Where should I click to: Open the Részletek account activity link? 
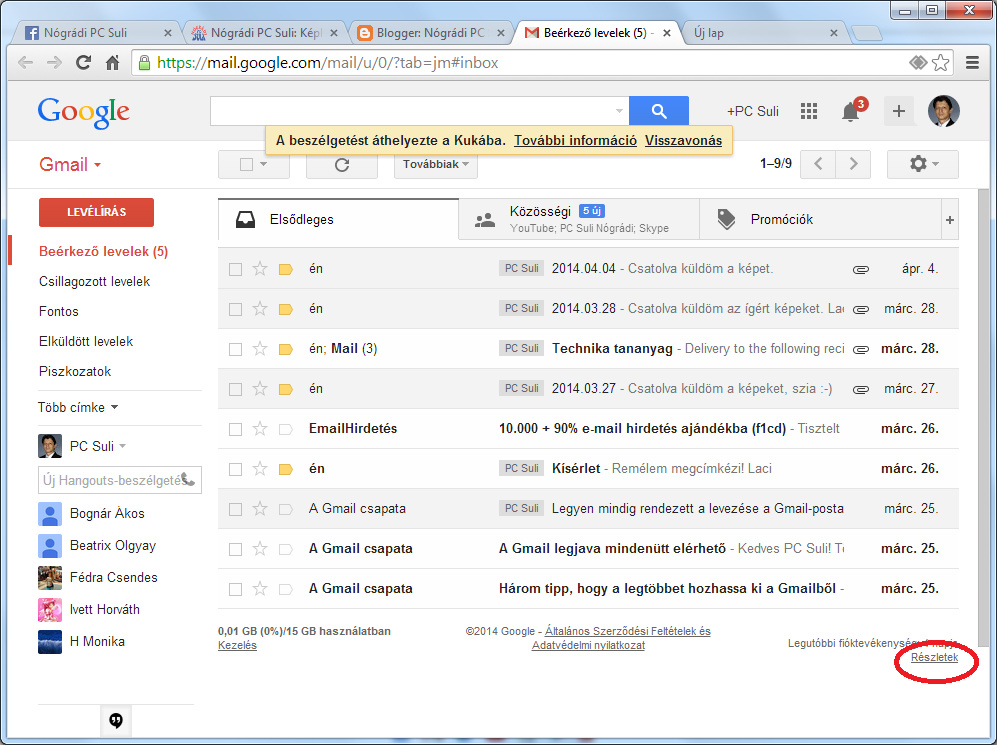click(934, 657)
